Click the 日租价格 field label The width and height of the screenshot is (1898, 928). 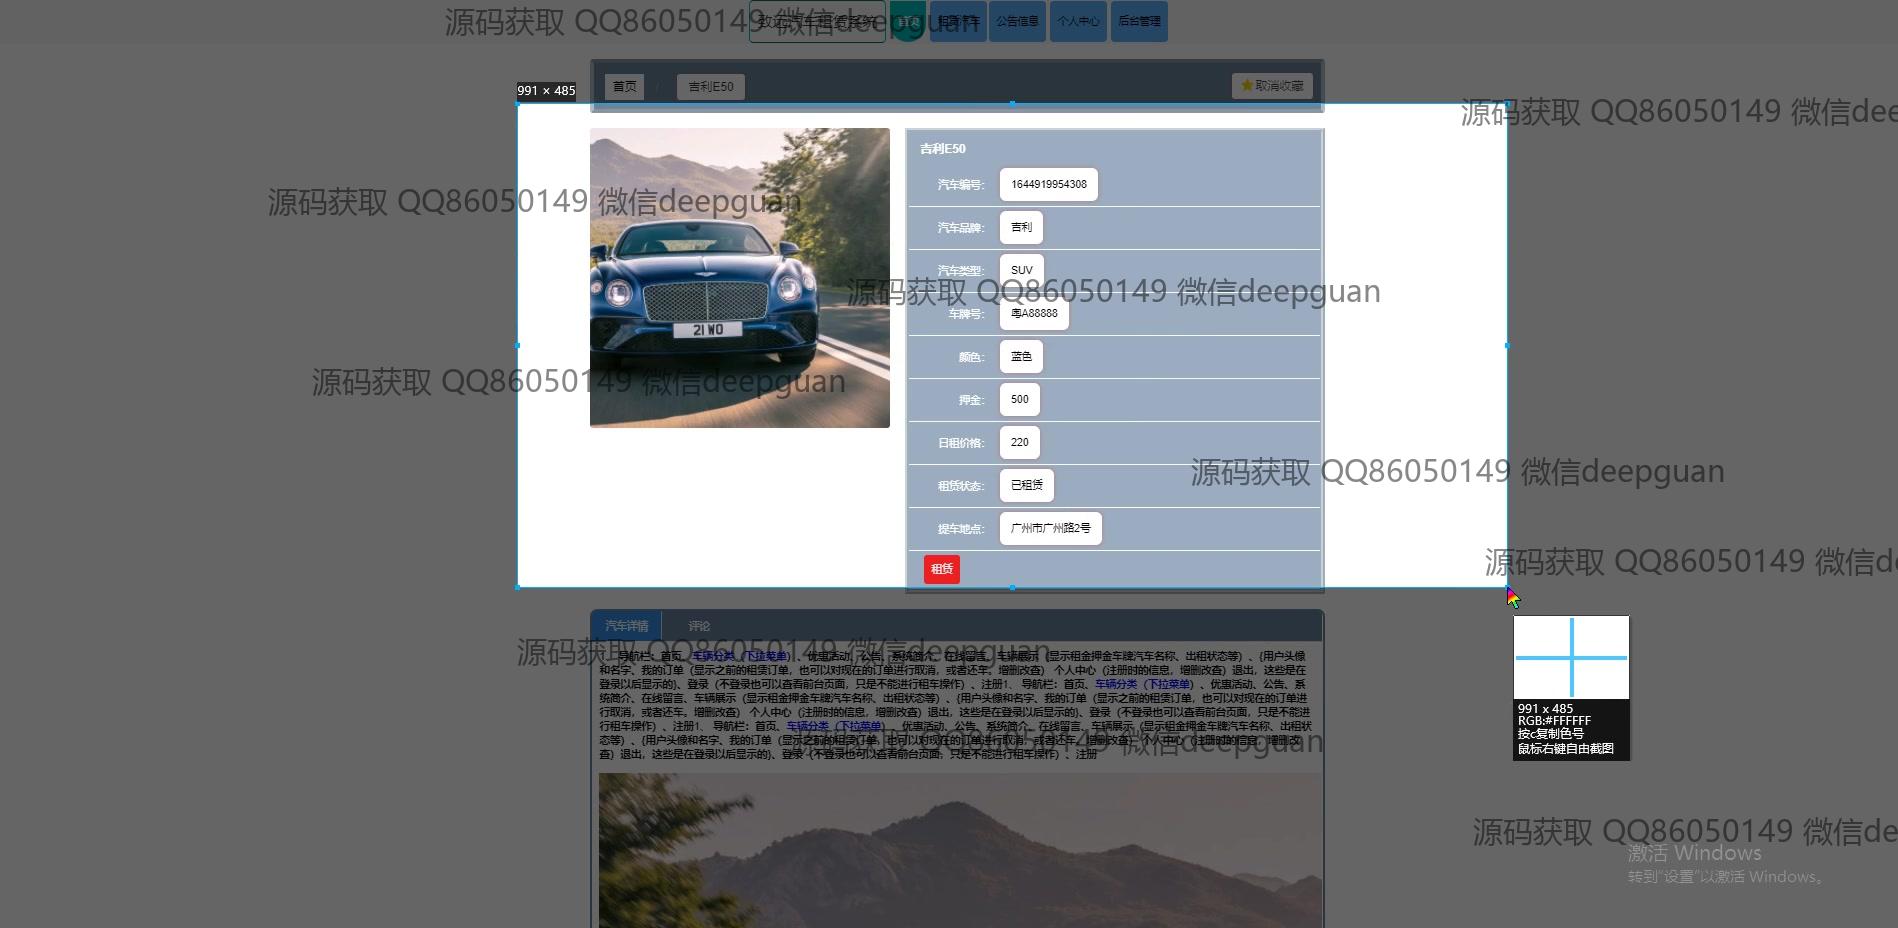point(961,443)
